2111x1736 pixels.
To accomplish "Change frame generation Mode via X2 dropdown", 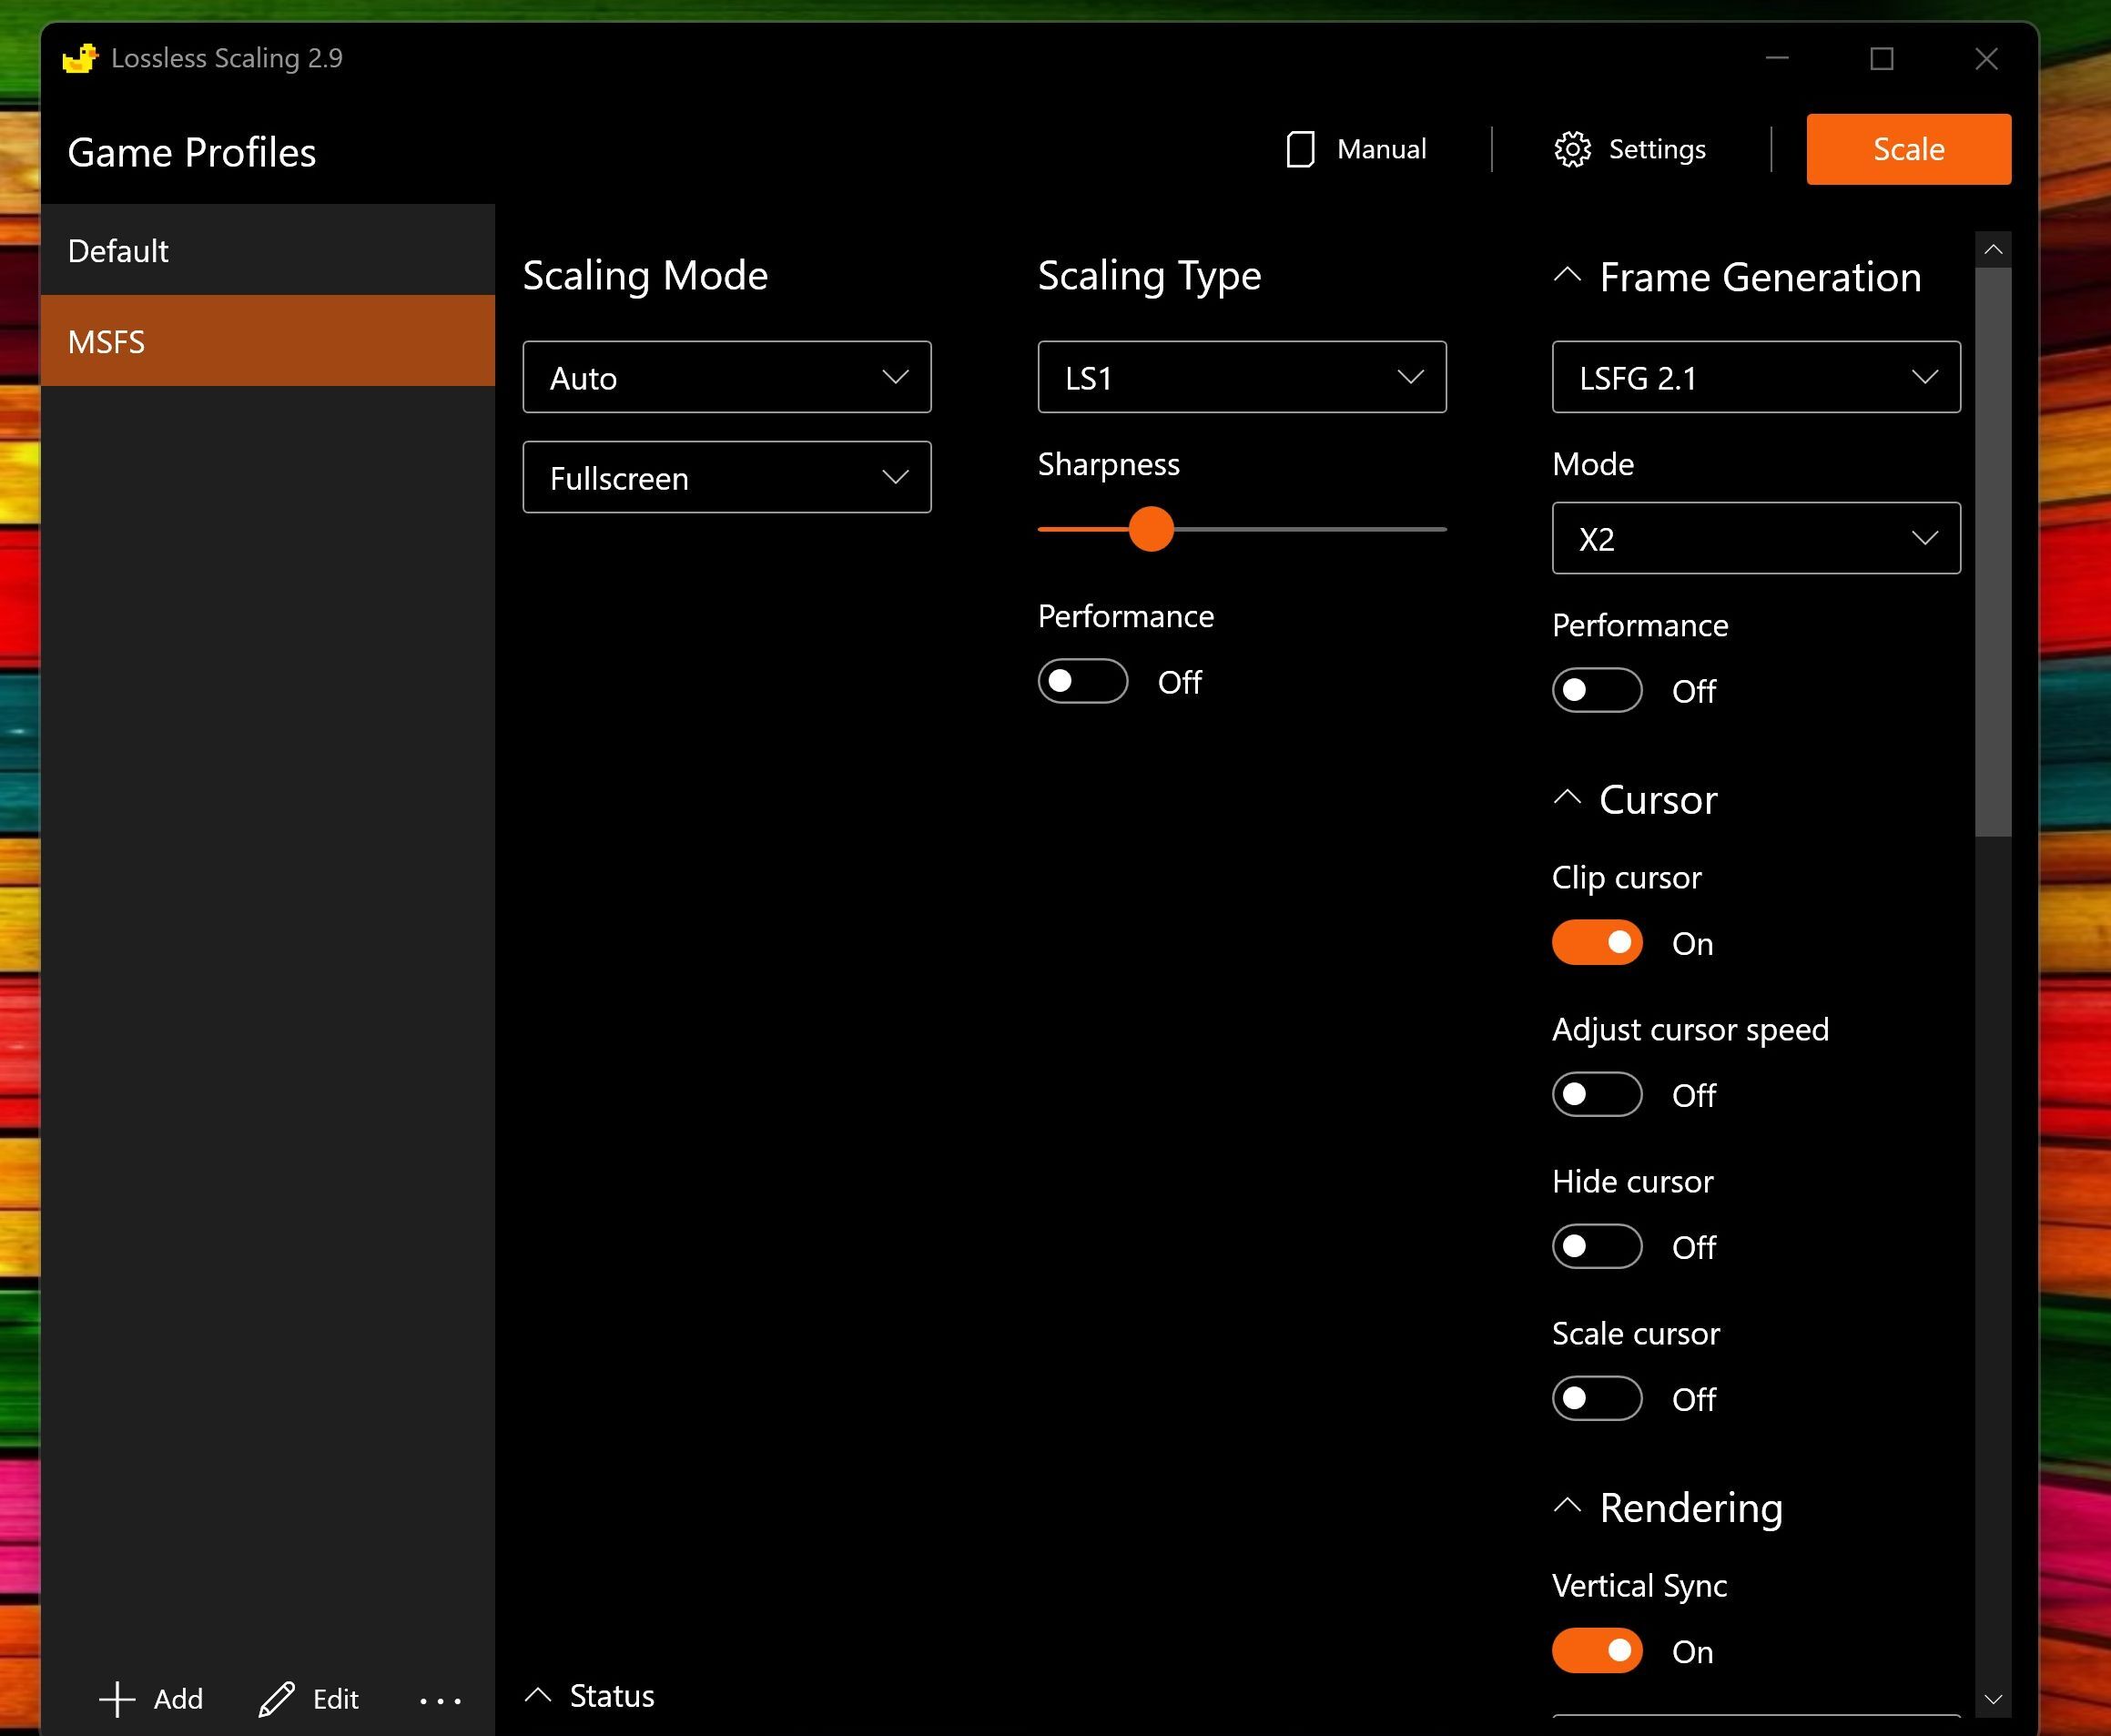I will 1755,538.
